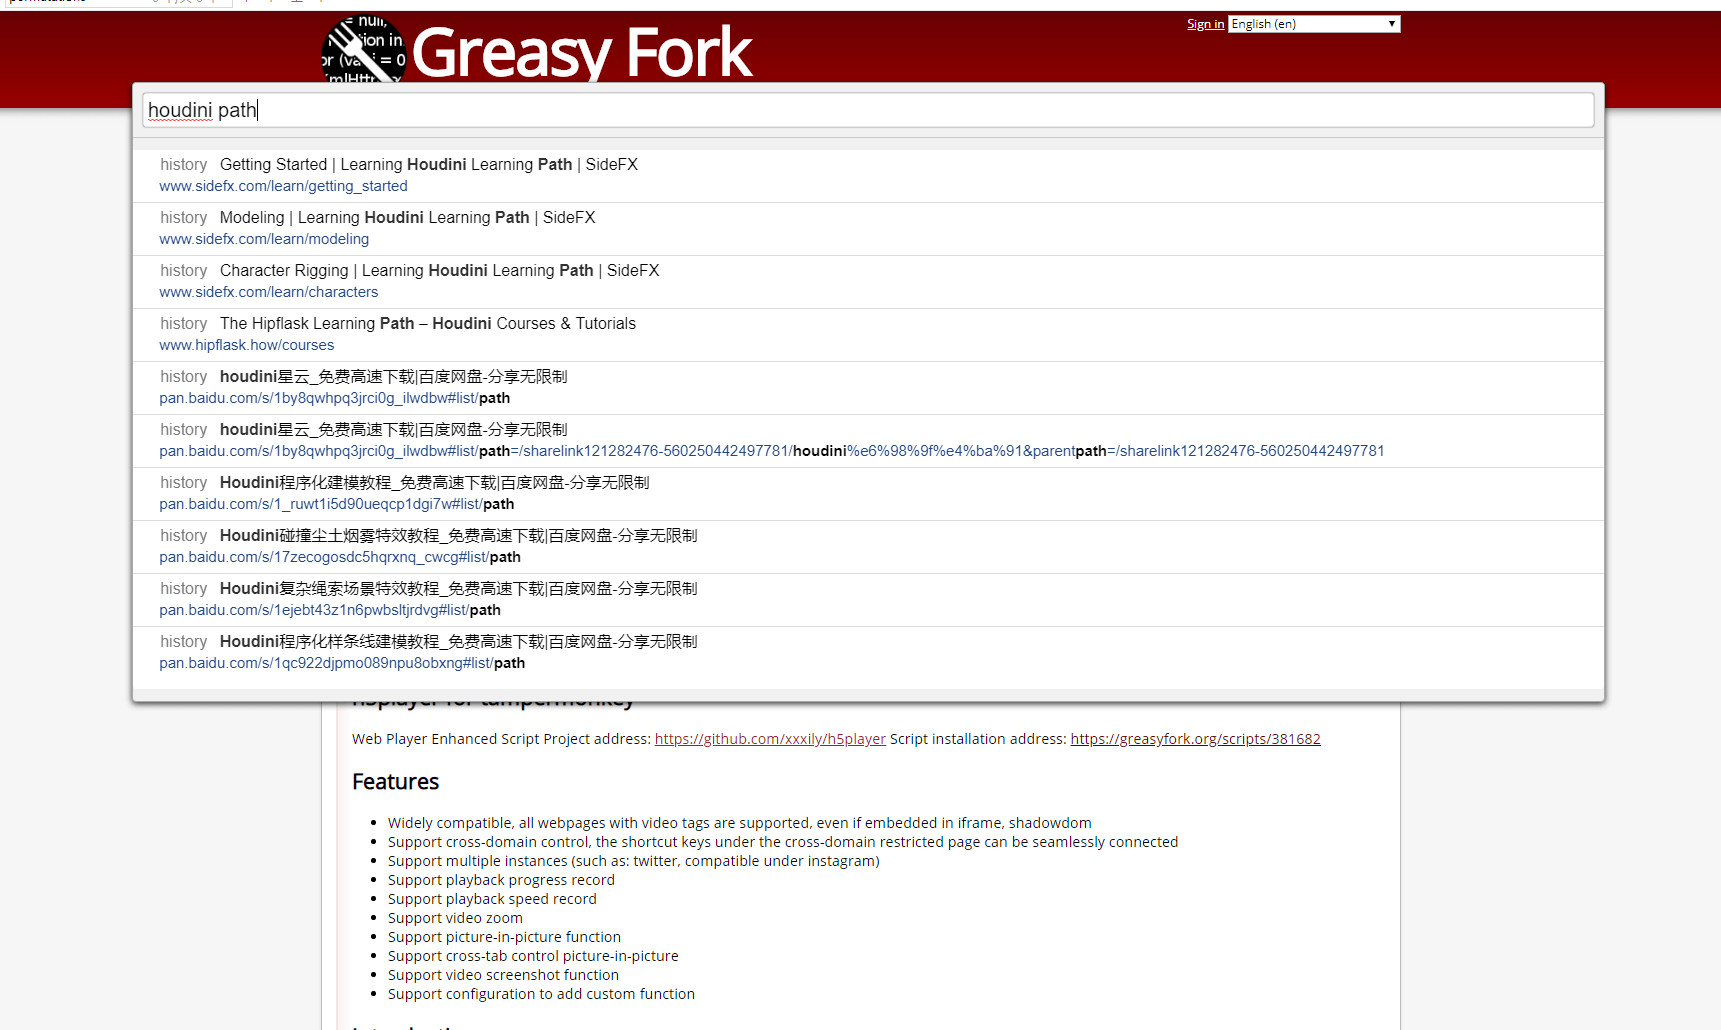Click the Greasy Fork logo icon

tap(363, 50)
